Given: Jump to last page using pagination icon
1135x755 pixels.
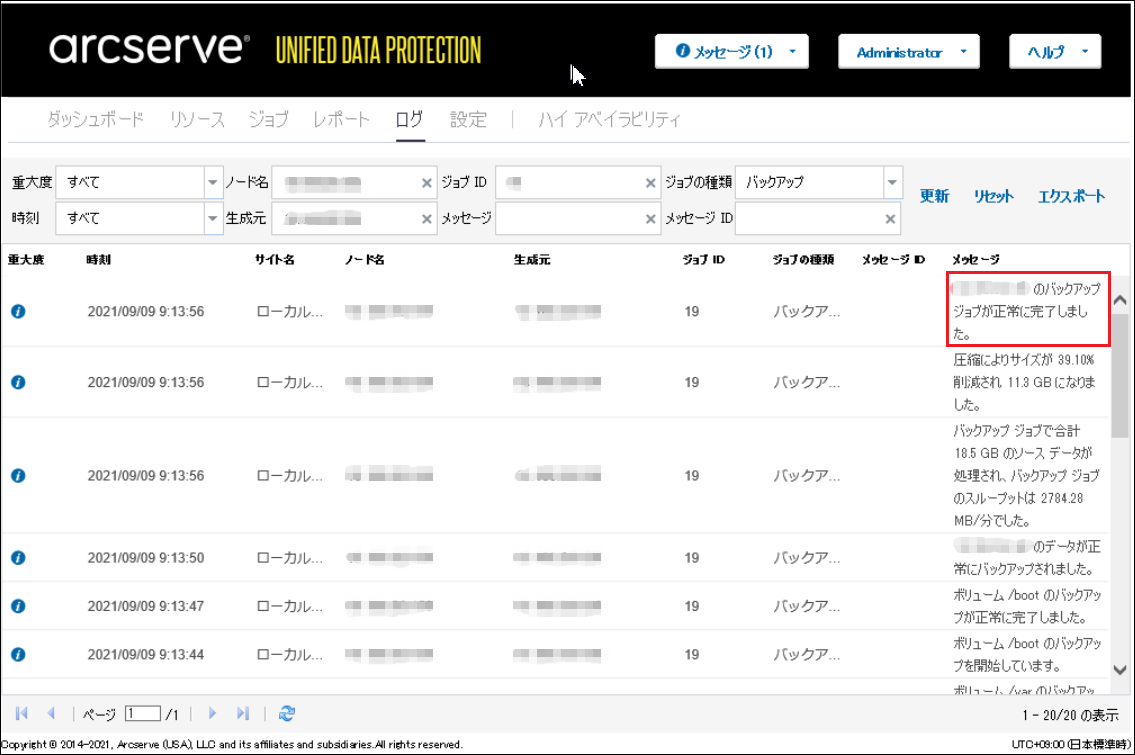Looking at the screenshot, I should (242, 713).
